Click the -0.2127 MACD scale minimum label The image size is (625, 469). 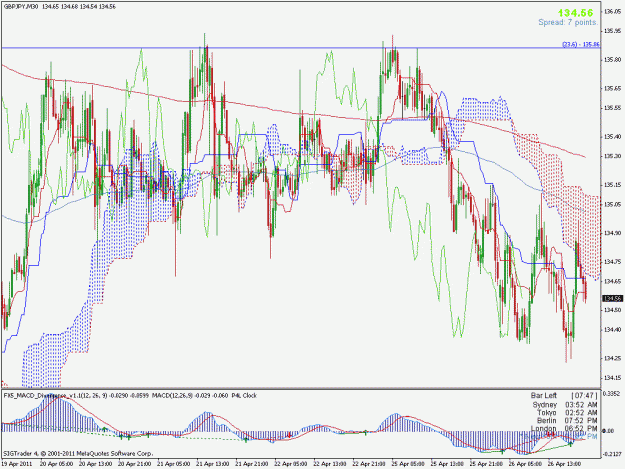point(612,454)
